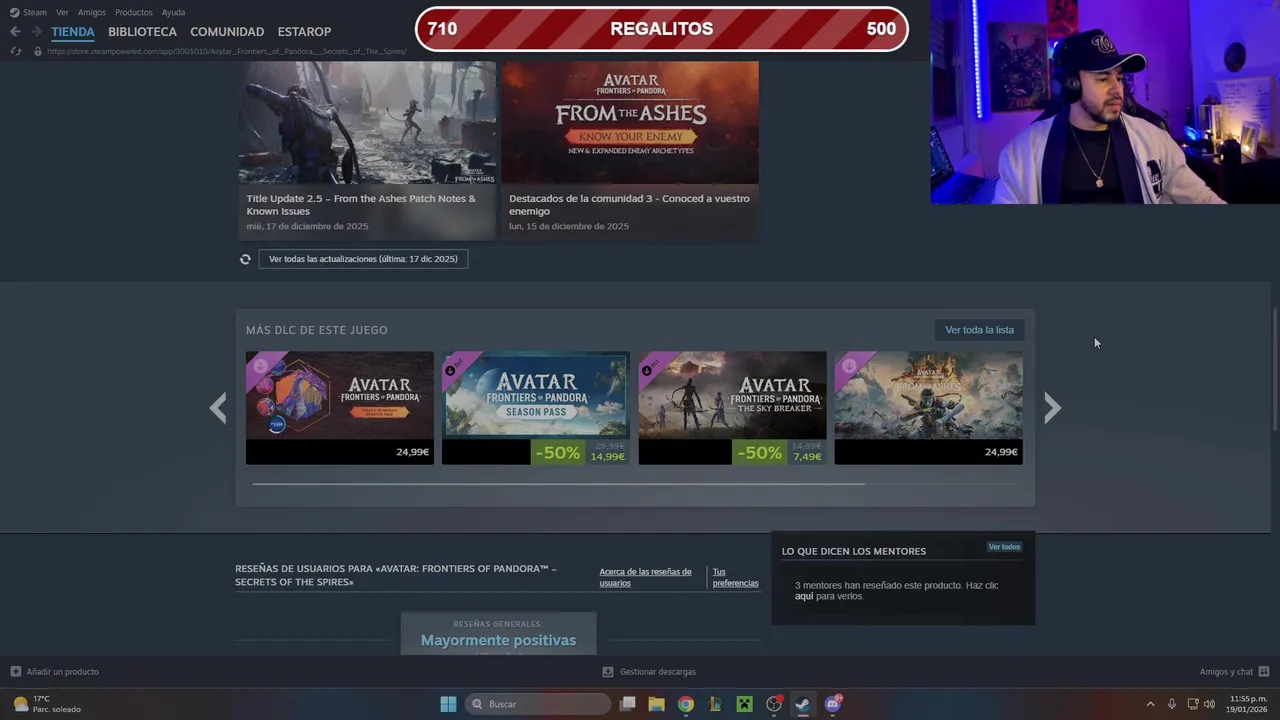1280x720 pixels.
Task: Open Discord from the taskbar
Action: click(833, 704)
